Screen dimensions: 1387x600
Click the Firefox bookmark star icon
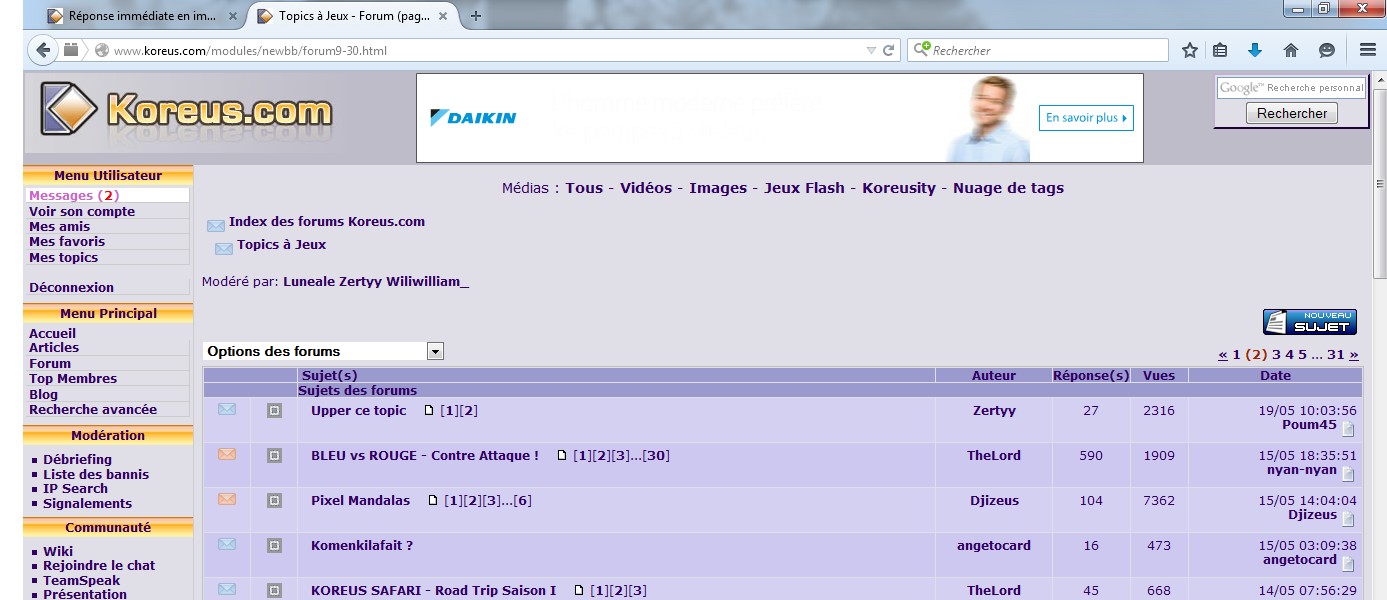pyautogui.click(x=1190, y=50)
